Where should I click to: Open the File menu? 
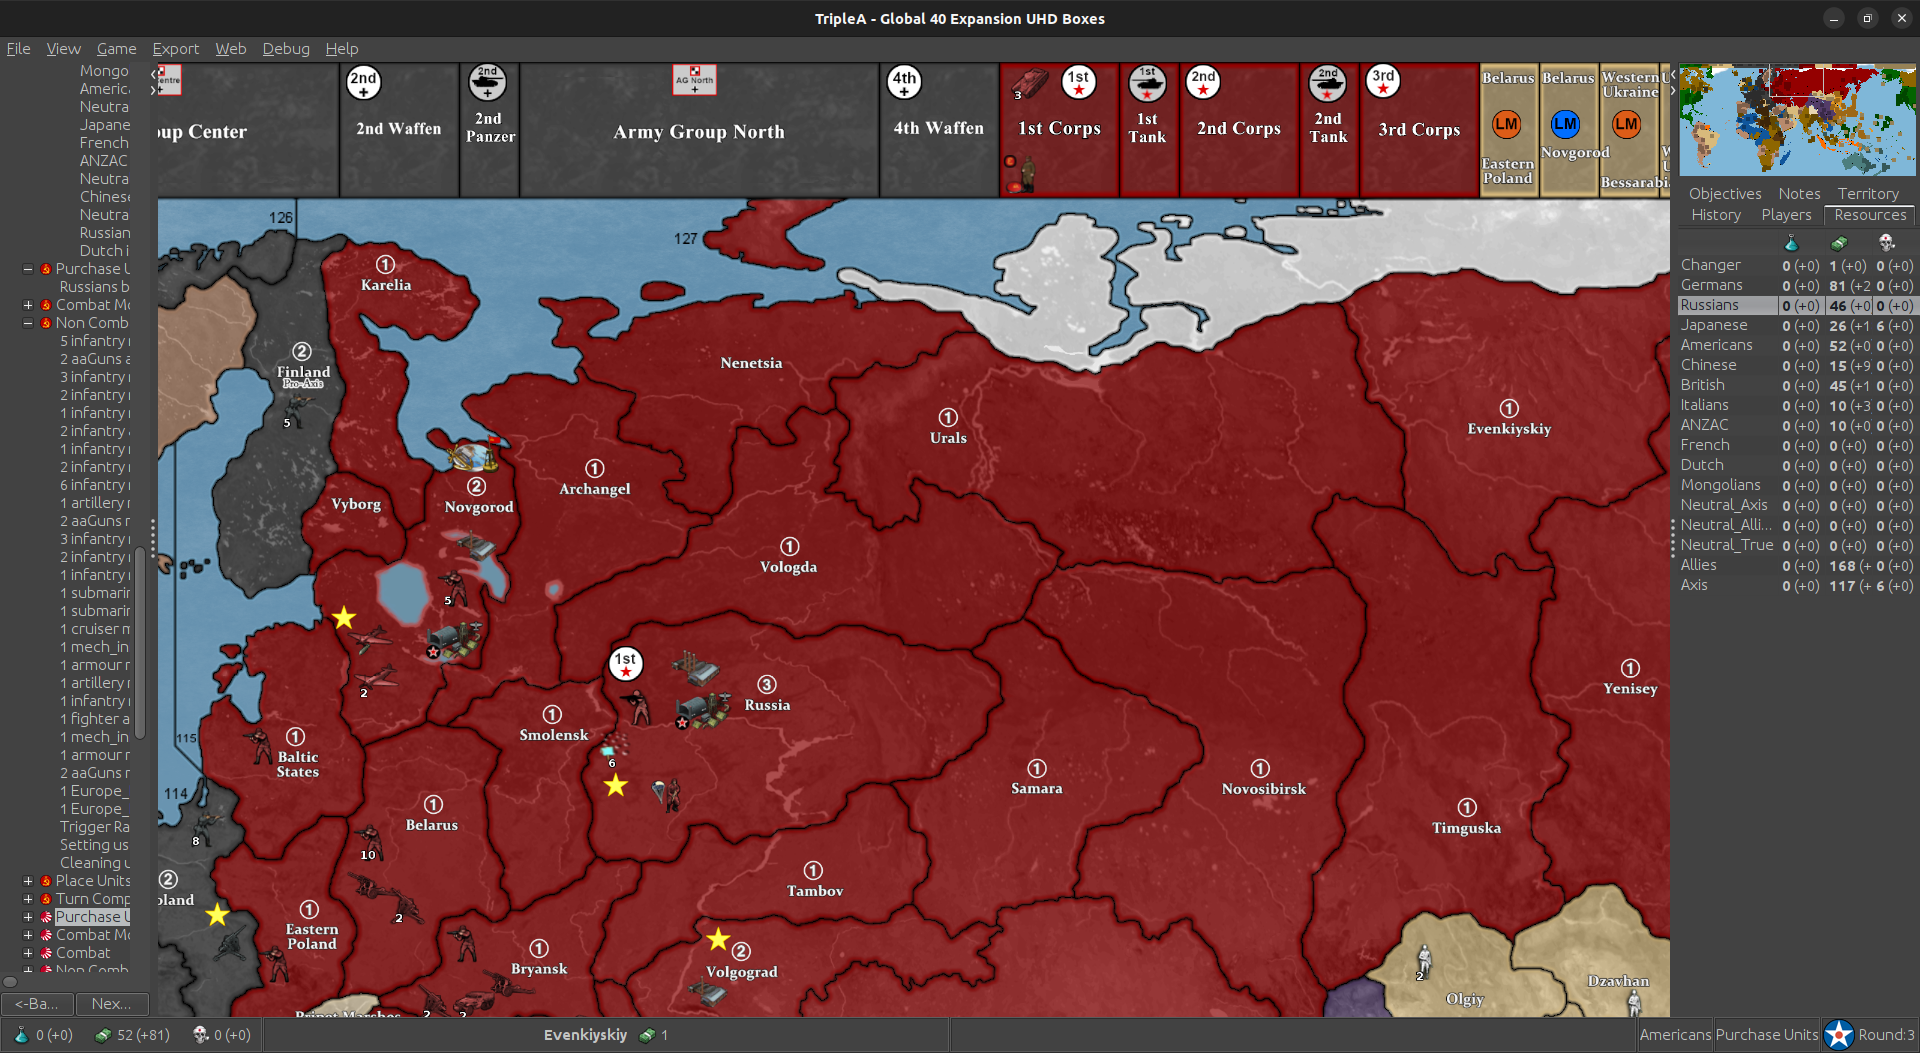pyautogui.click(x=18, y=48)
